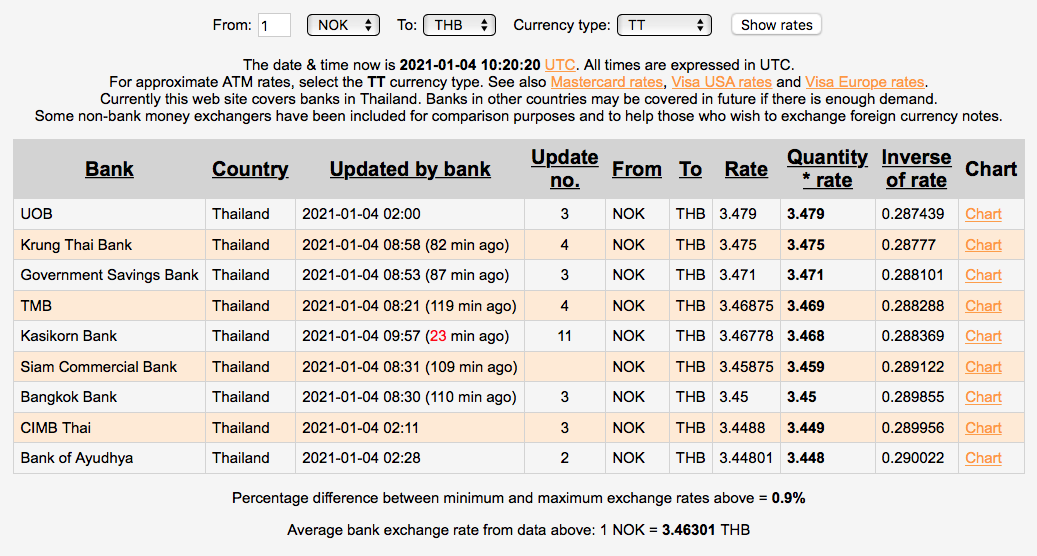View the Kasikorn Bank chart link

[983, 336]
